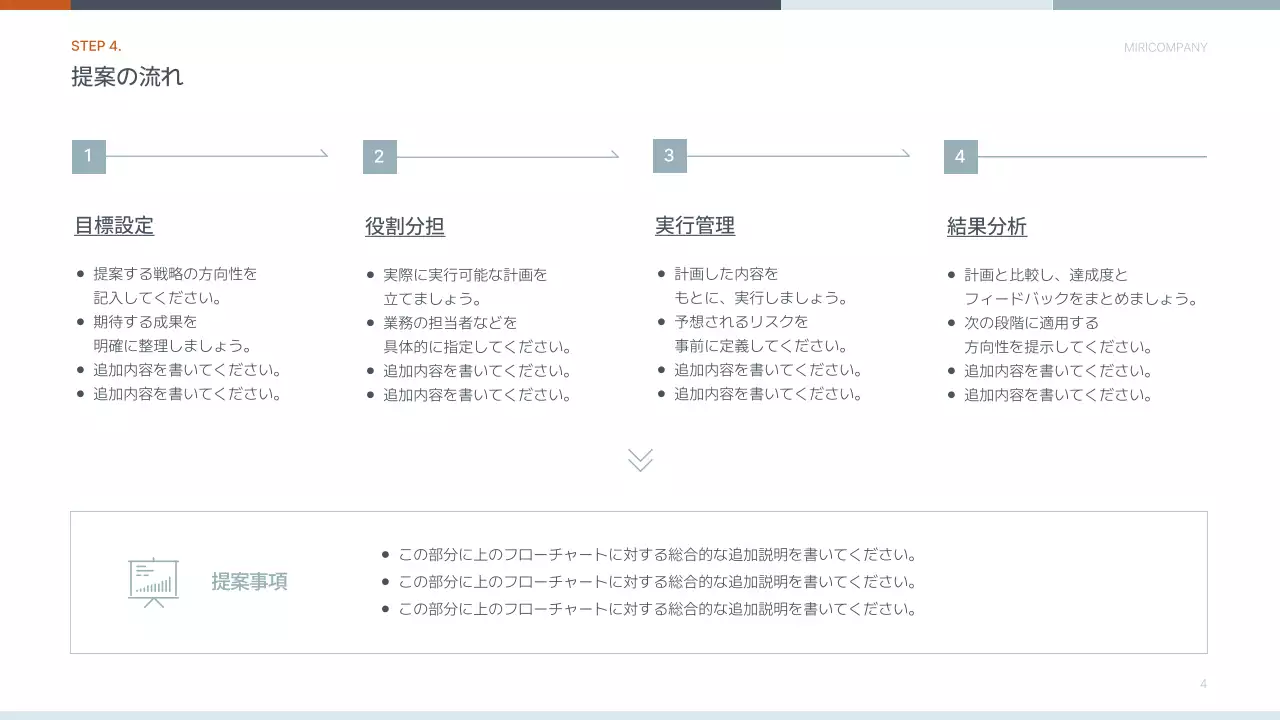Image resolution: width=1280 pixels, height=720 pixels.
Task: Select the STEP 4 label
Action: 96,45
